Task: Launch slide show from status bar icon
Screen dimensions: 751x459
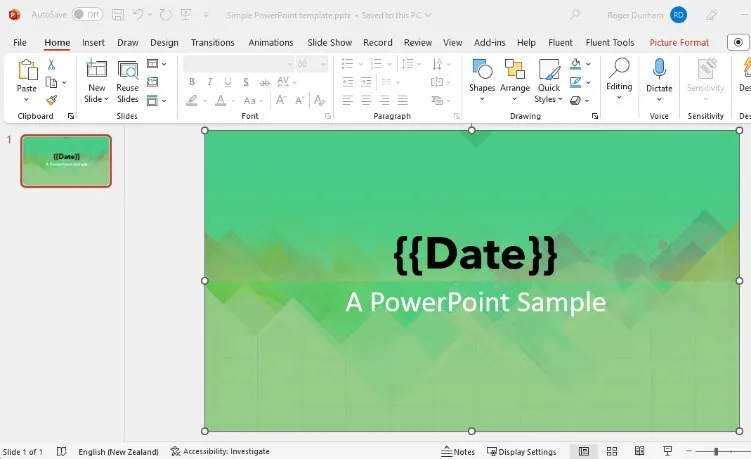Action: point(667,451)
